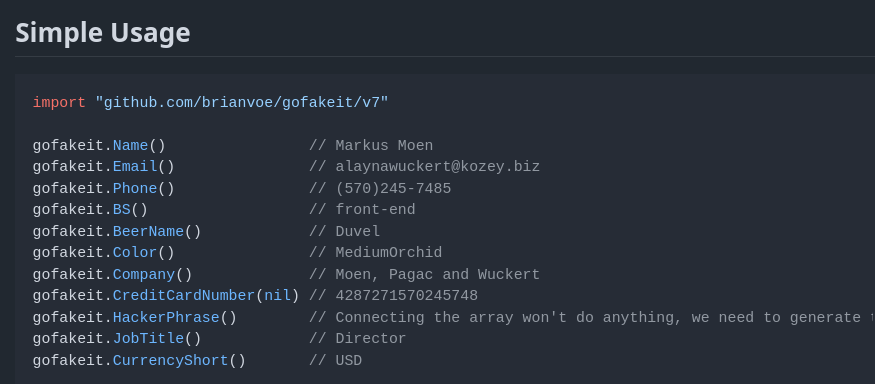The height and width of the screenshot is (384, 875).
Task: Click the JobTitle function call
Action: click(x=148, y=339)
